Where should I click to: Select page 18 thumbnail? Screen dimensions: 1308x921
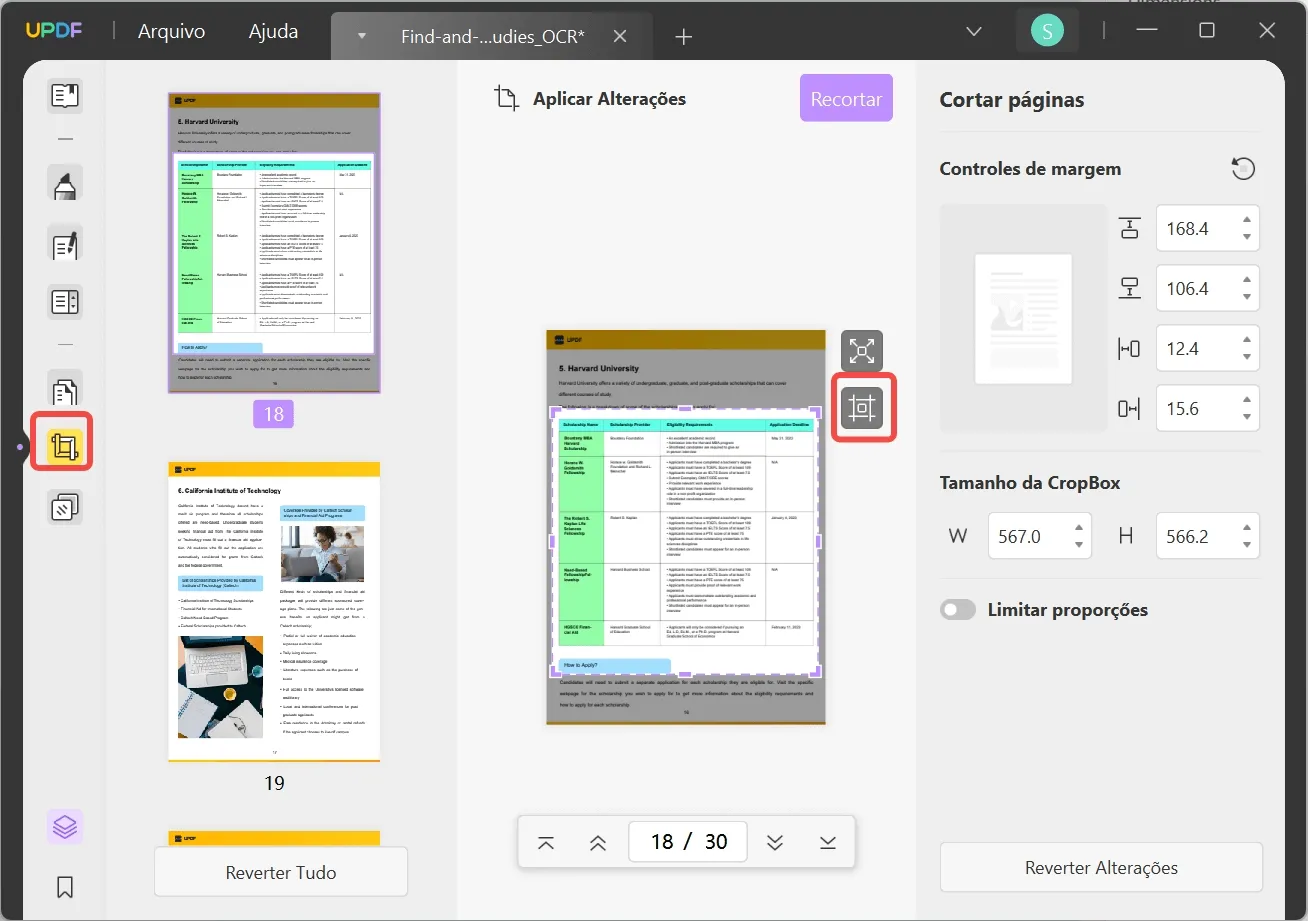pos(274,243)
